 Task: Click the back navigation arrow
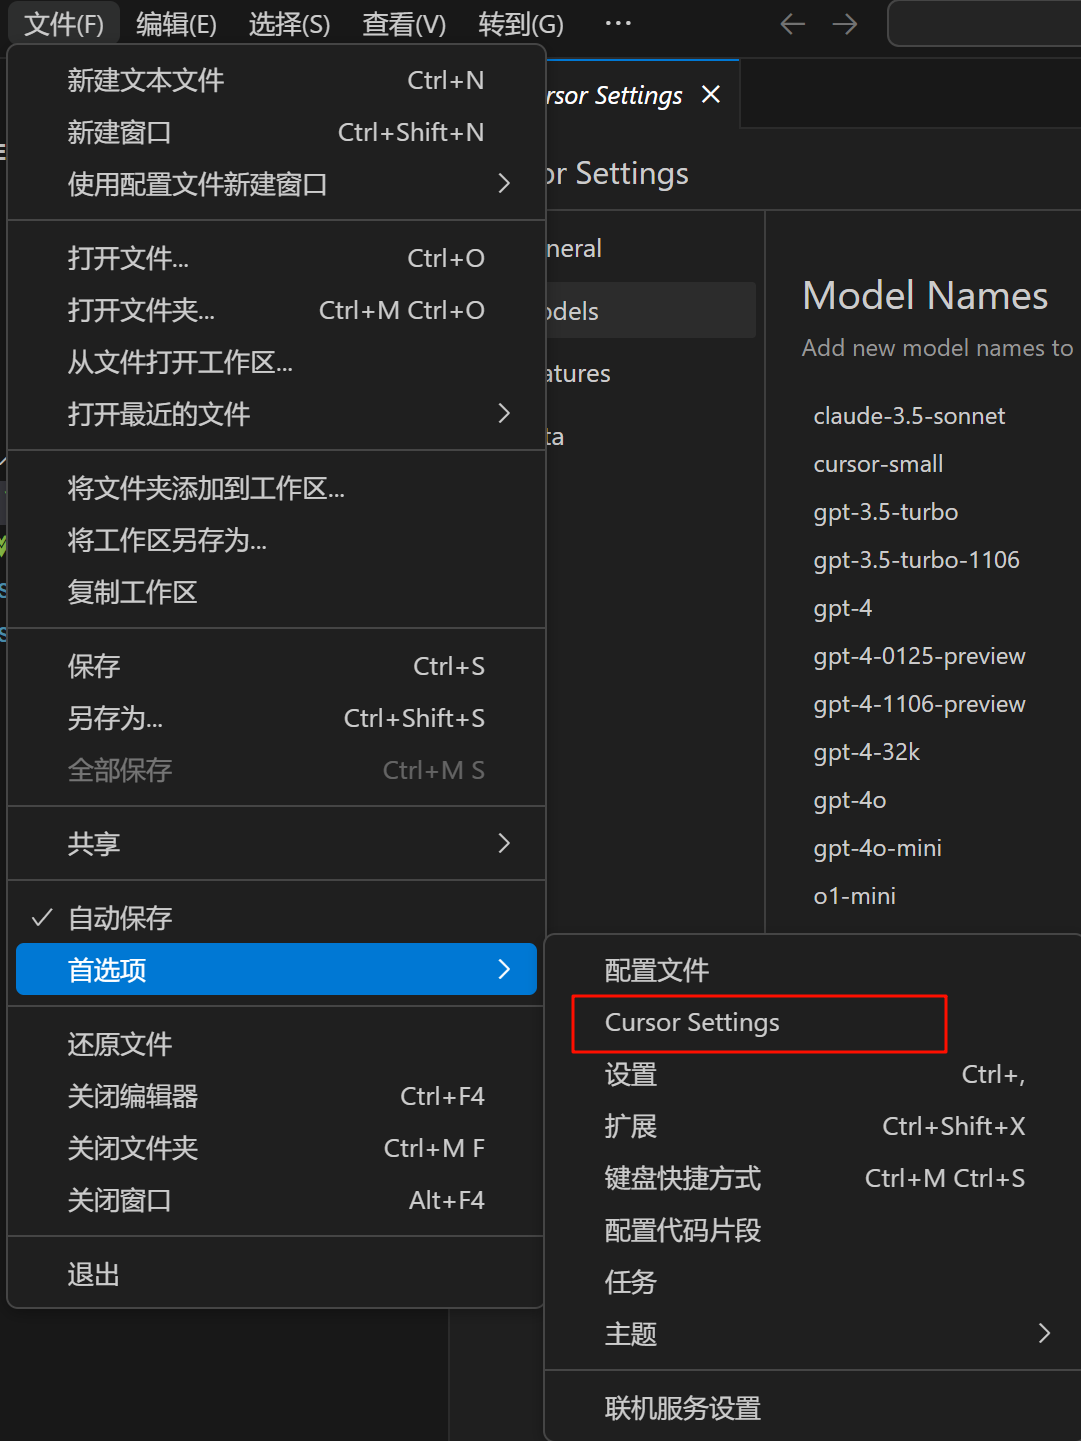(x=793, y=24)
